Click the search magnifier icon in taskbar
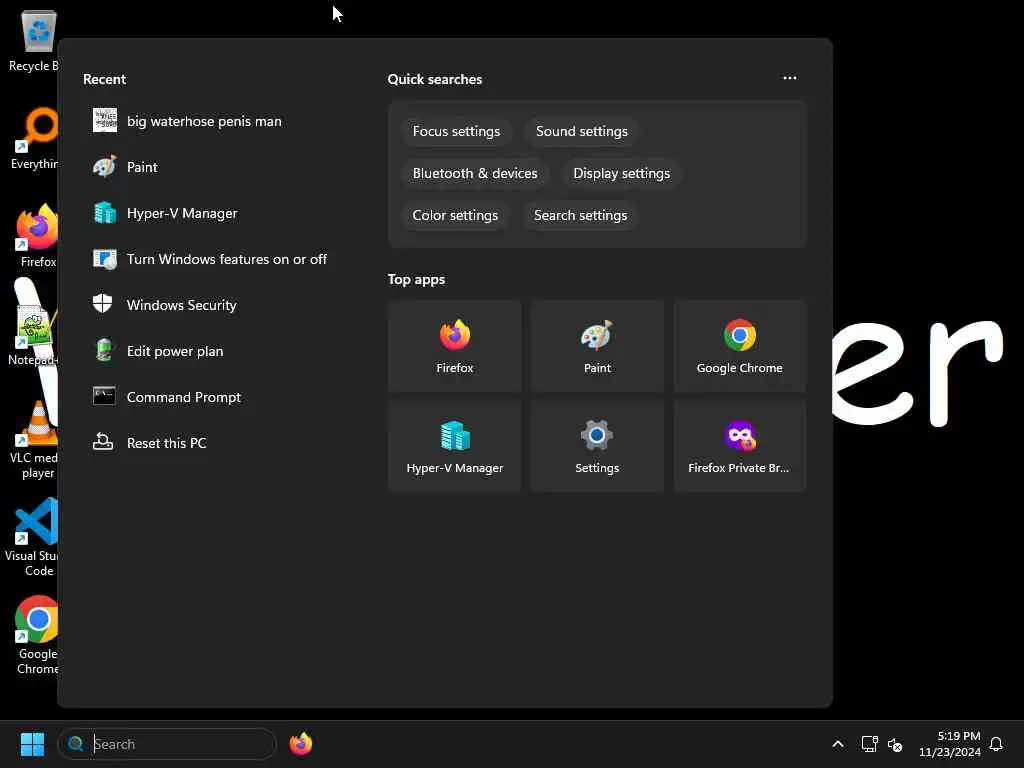The image size is (1024, 768). tap(76, 744)
